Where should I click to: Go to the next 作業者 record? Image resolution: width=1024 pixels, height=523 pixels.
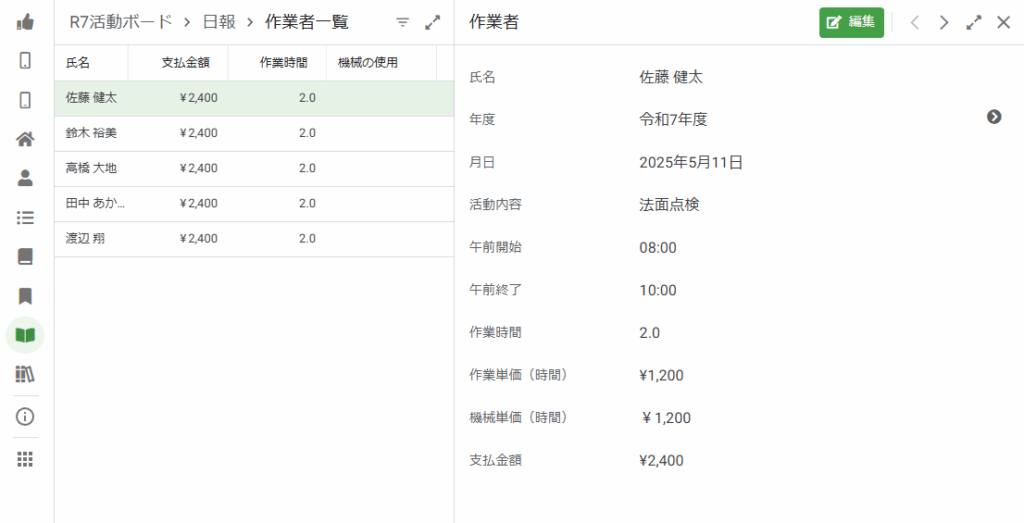coord(944,23)
